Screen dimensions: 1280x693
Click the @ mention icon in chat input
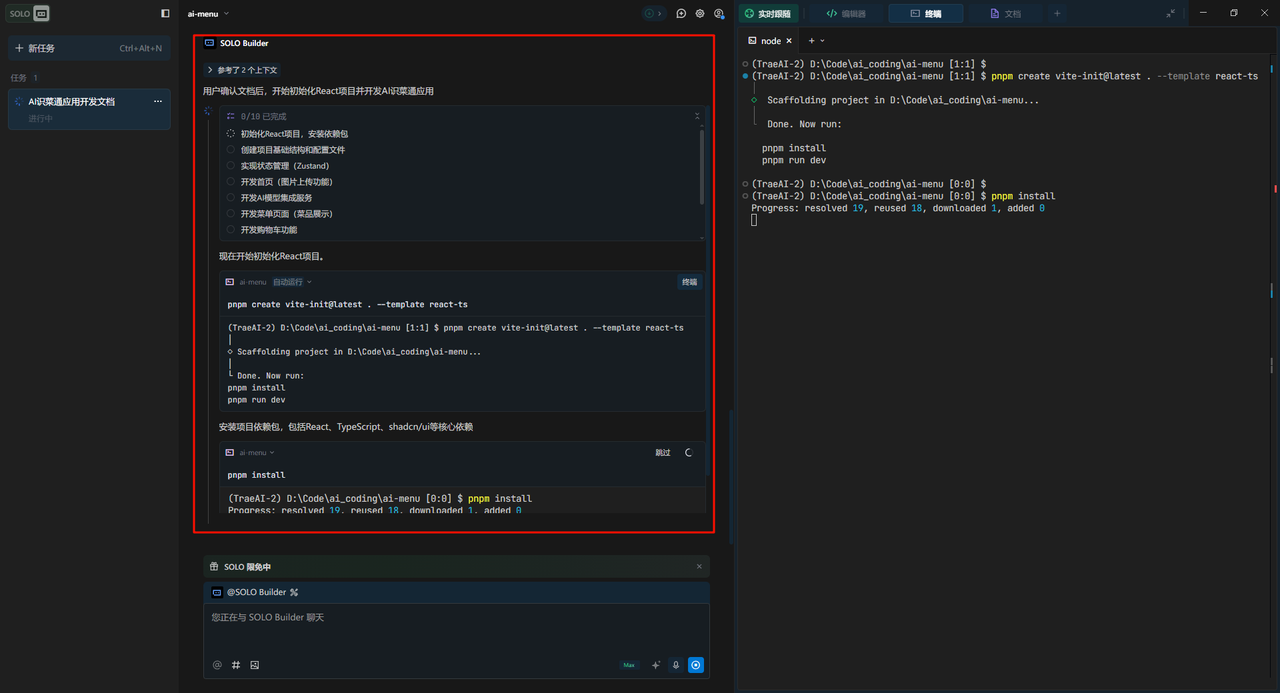217,665
